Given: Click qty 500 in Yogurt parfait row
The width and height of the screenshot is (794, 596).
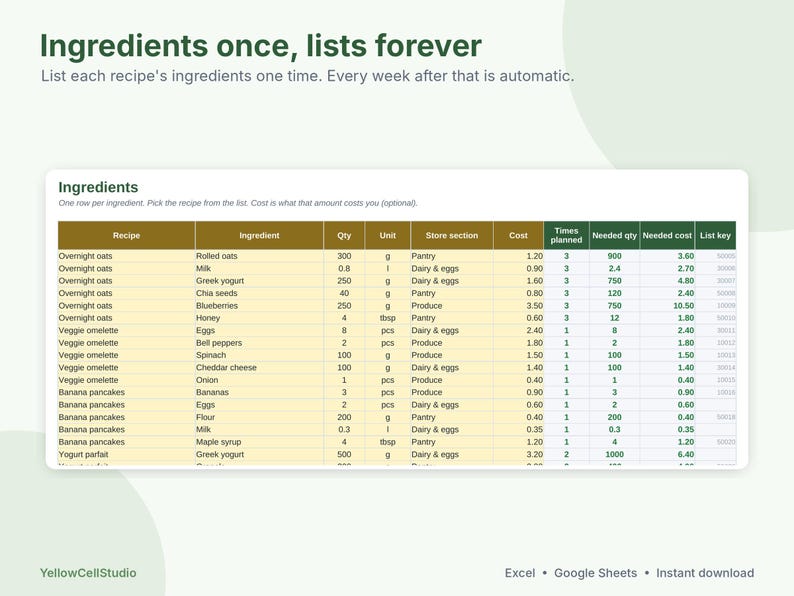Looking at the screenshot, I should [344, 454].
